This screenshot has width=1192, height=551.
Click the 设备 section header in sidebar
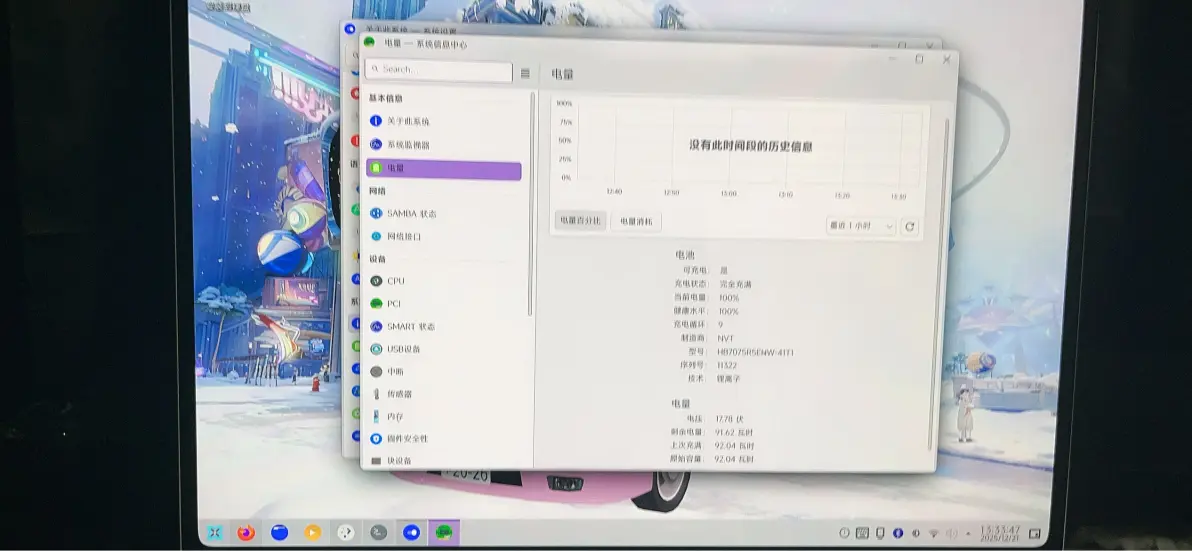pyautogui.click(x=378, y=259)
